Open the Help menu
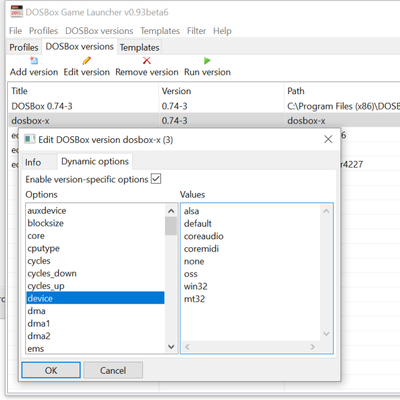400x400 pixels. point(222,31)
